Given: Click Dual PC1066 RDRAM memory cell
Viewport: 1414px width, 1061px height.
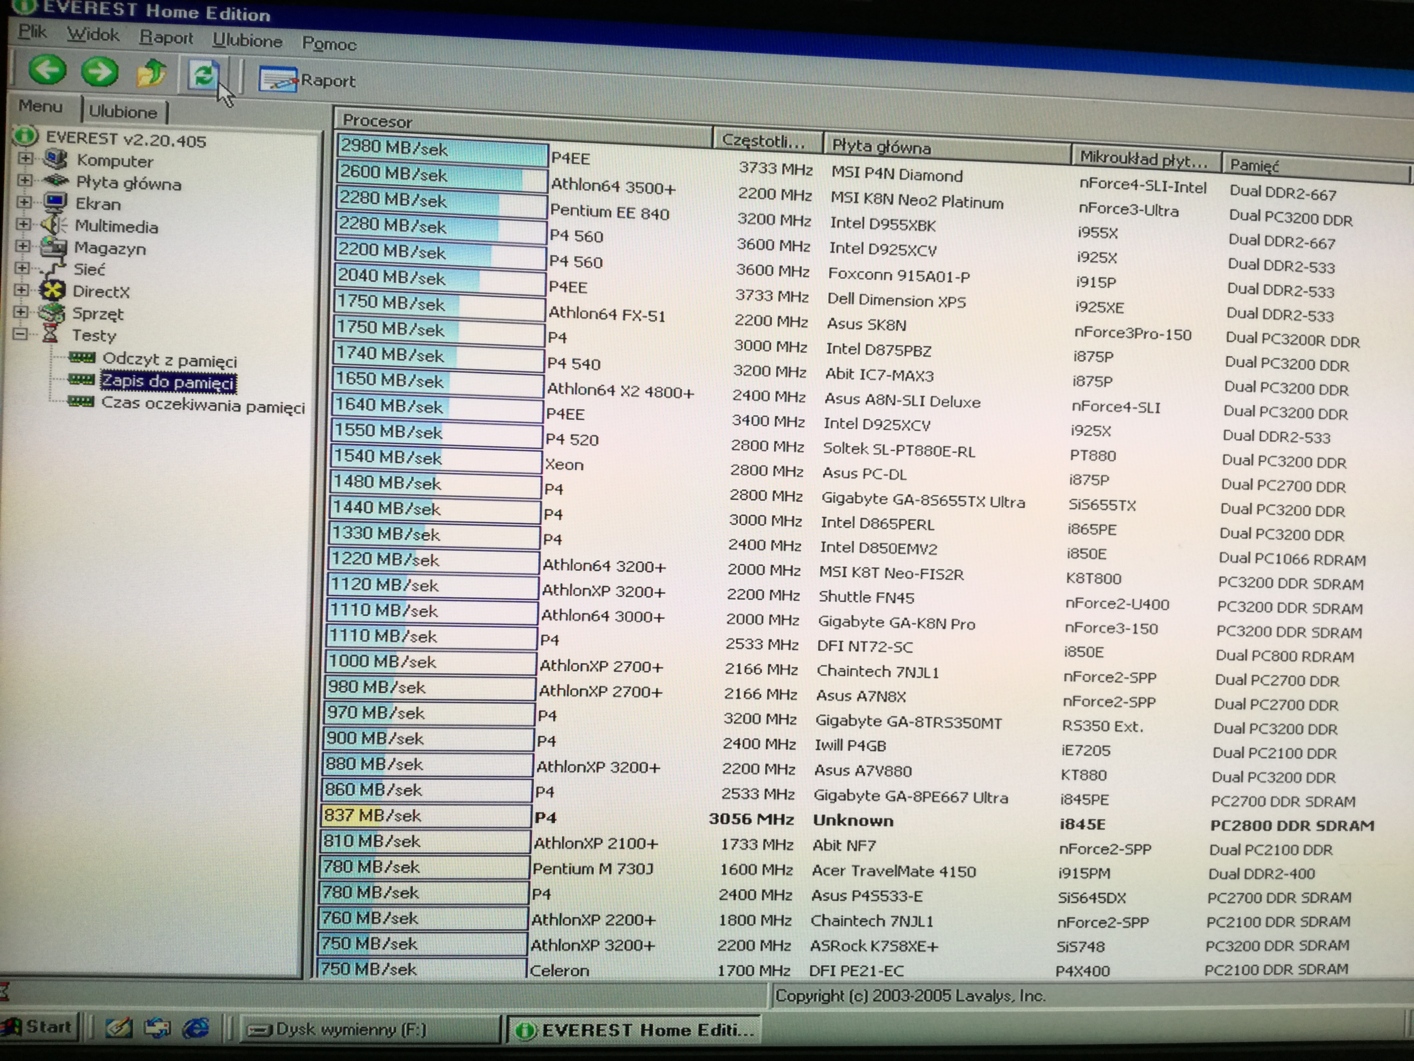Looking at the screenshot, I should pyautogui.click(x=1292, y=559).
